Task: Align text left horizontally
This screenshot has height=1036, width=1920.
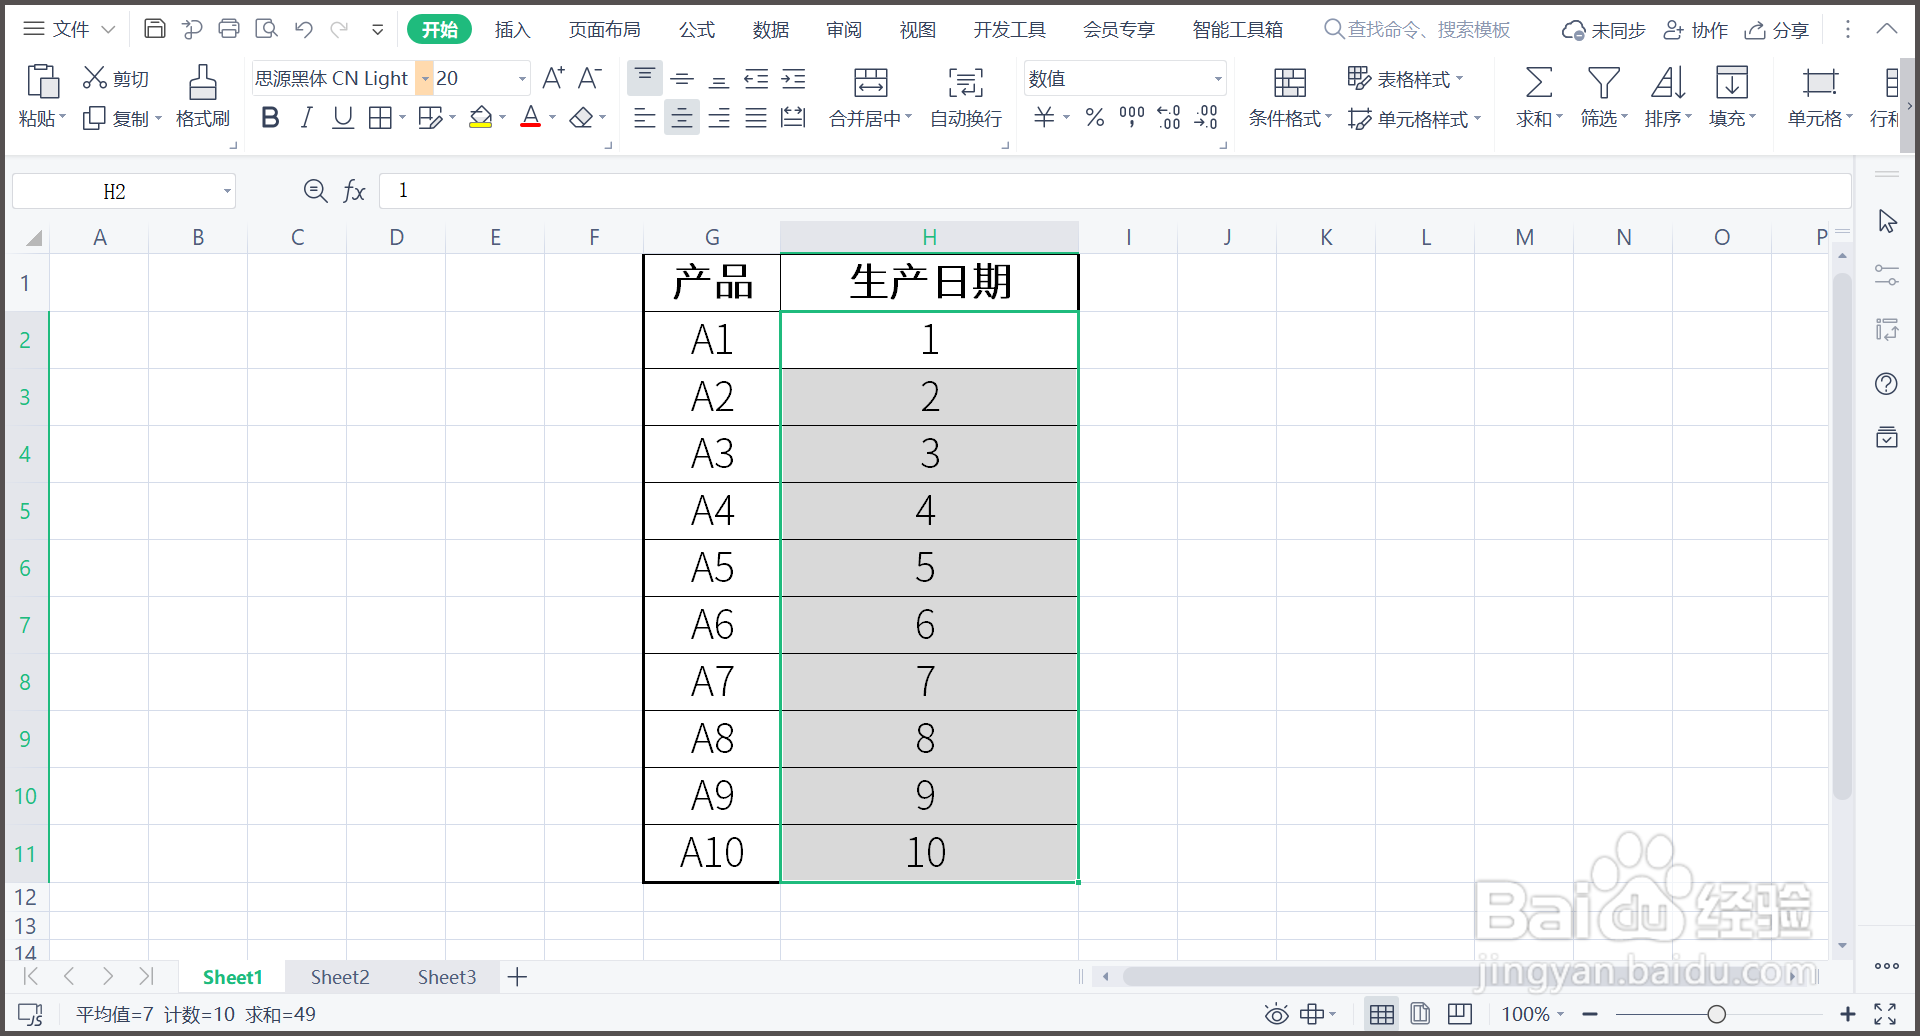Action: click(645, 118)
